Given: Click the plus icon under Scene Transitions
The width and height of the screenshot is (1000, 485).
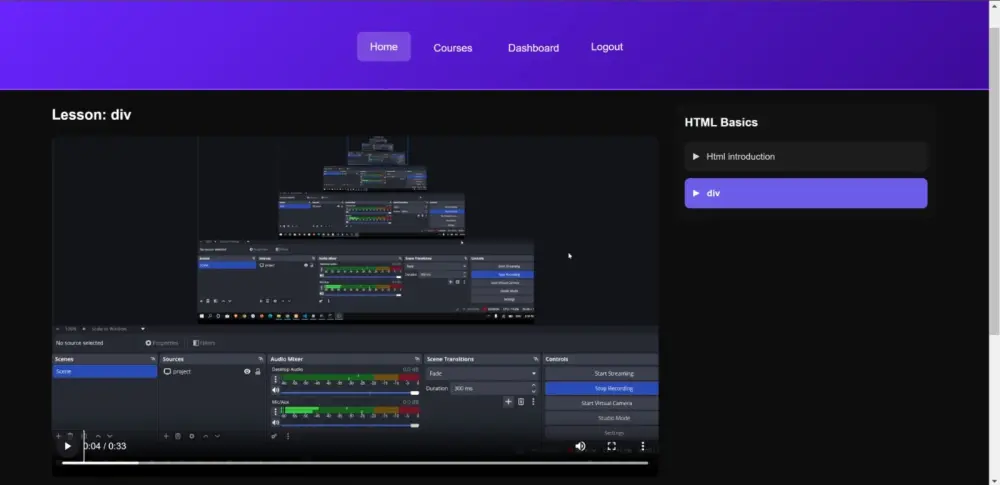Looking at the screenshot, I should [508, 401].
